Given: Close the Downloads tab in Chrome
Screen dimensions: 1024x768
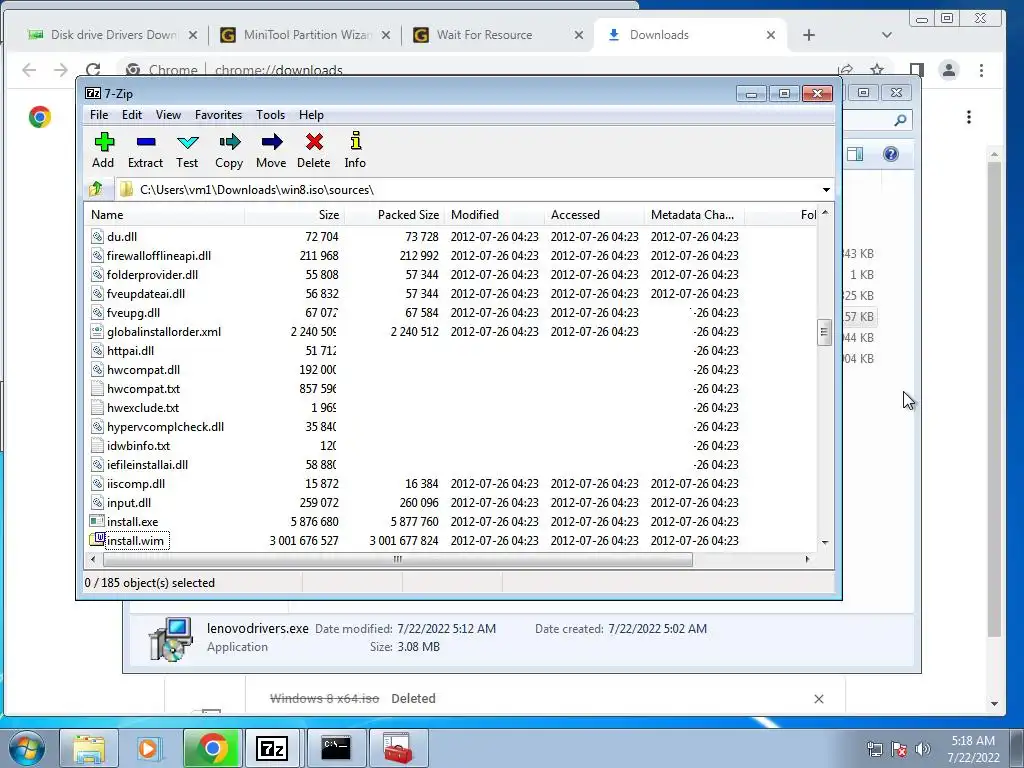Looking at the screenshot, I should (771, 35).
